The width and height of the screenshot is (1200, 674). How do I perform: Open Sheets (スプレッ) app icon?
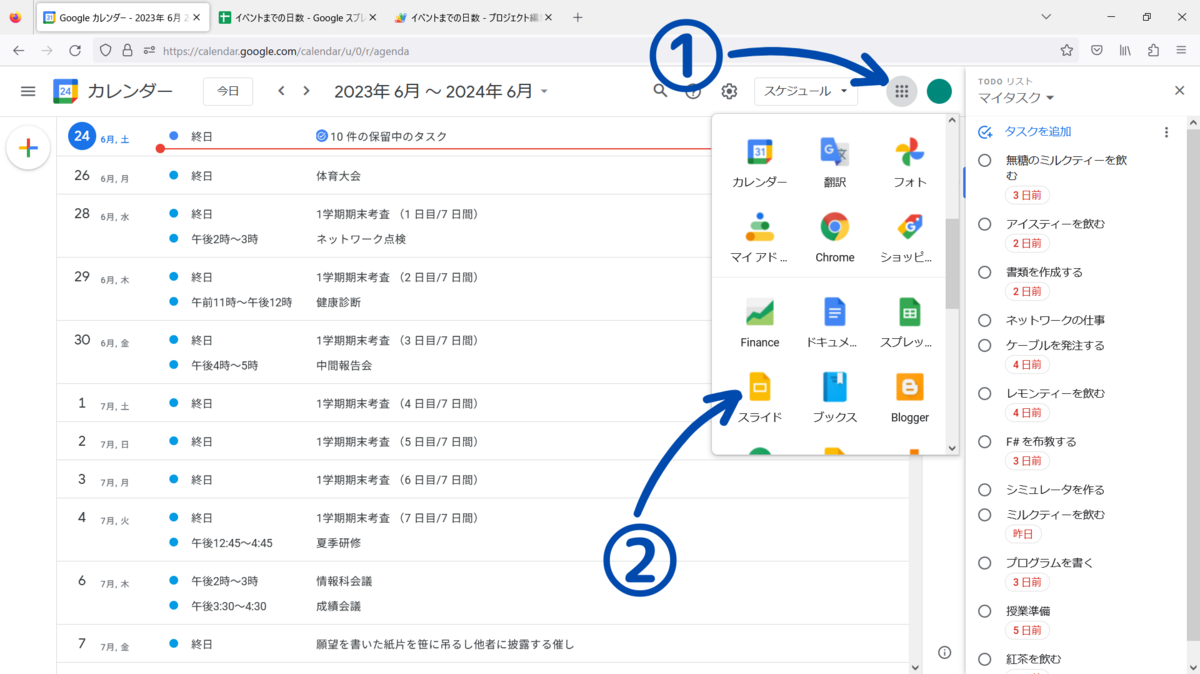pos(909,322)
